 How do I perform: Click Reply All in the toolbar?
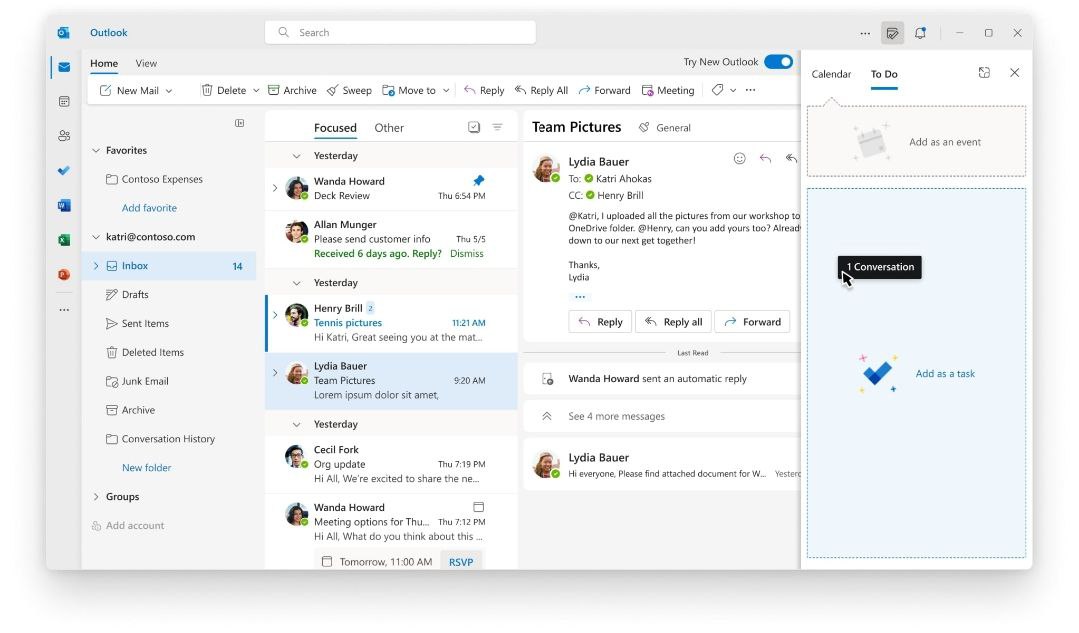click(x=541, y=90)
